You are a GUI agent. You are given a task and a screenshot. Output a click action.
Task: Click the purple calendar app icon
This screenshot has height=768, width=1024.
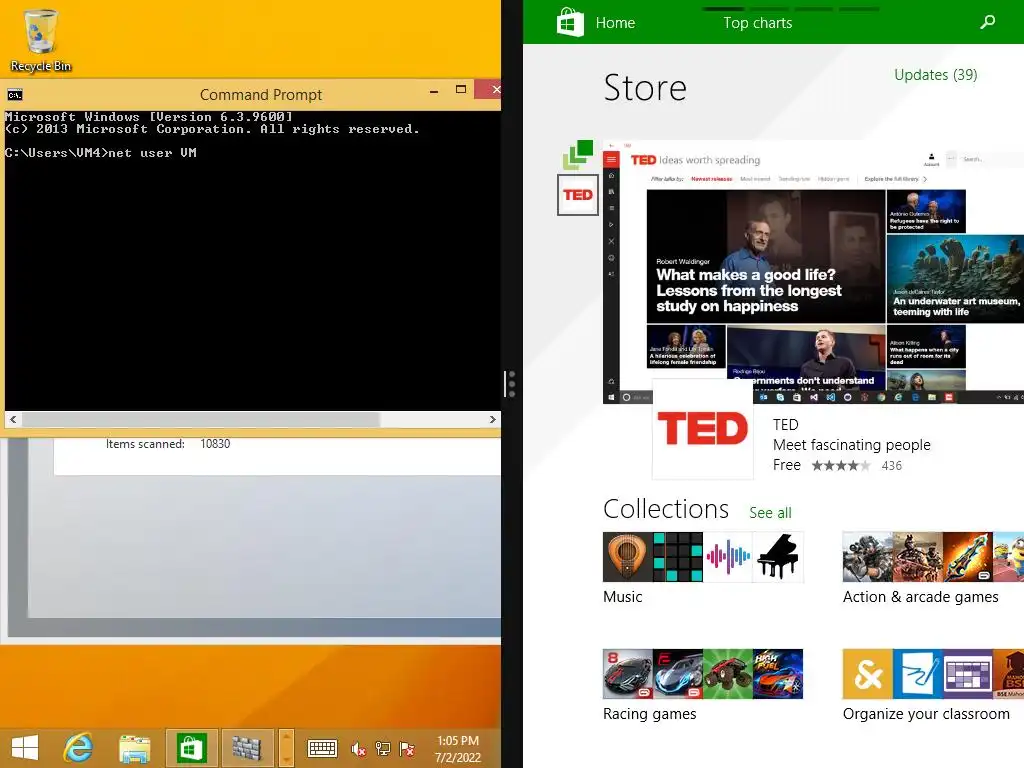click(x=968, y=674)
